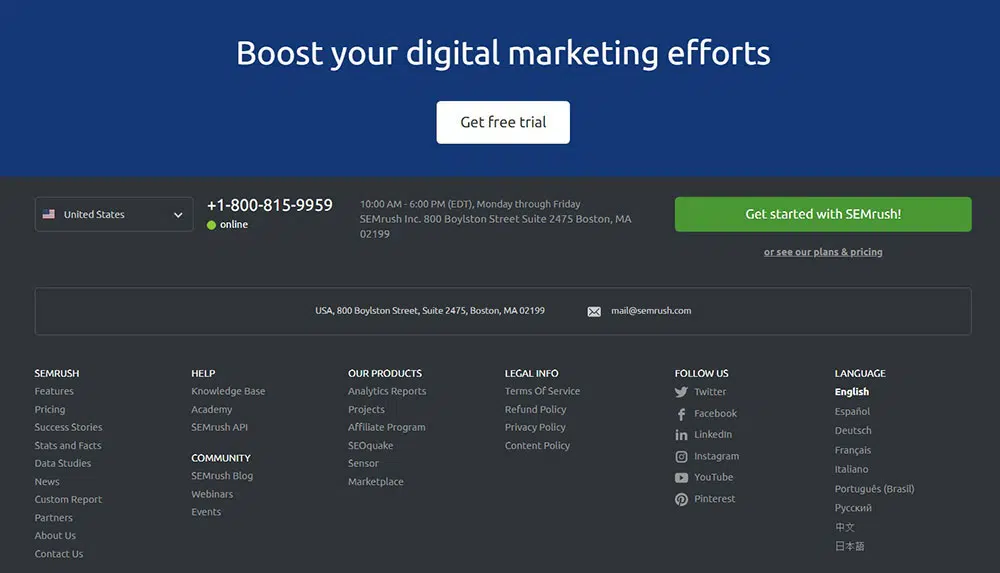Screen dimensions: 1000x573
Task: Visit the SEMrush Blog link
Action: [222, 476]
